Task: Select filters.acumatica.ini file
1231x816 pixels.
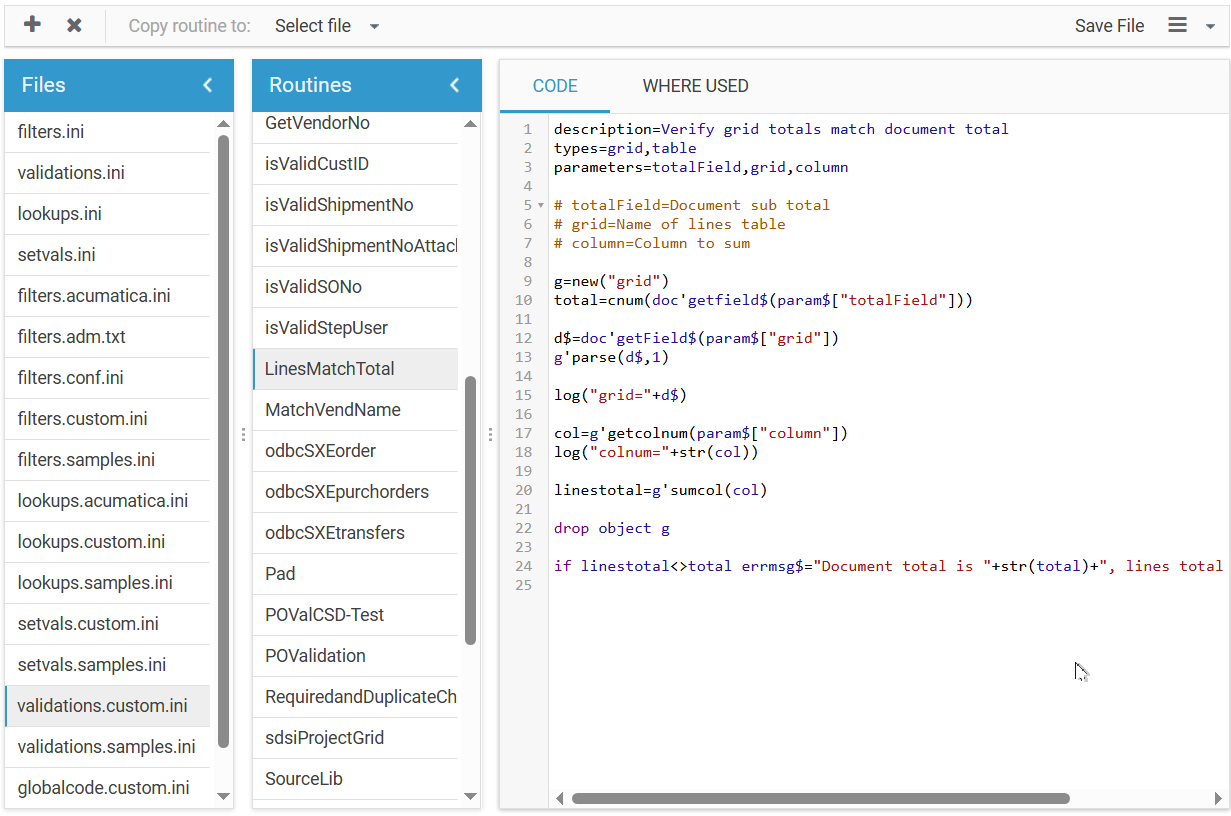Action: point(107,296)
